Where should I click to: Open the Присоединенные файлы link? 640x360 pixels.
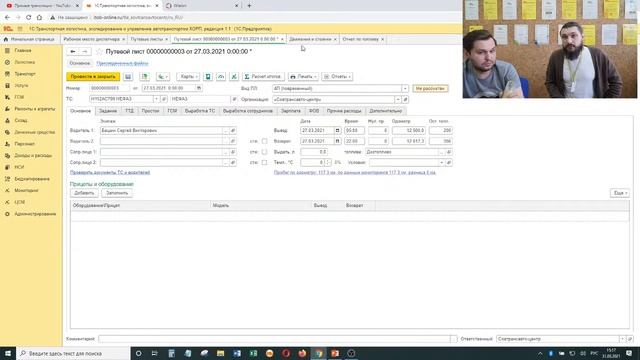point(122,63)
